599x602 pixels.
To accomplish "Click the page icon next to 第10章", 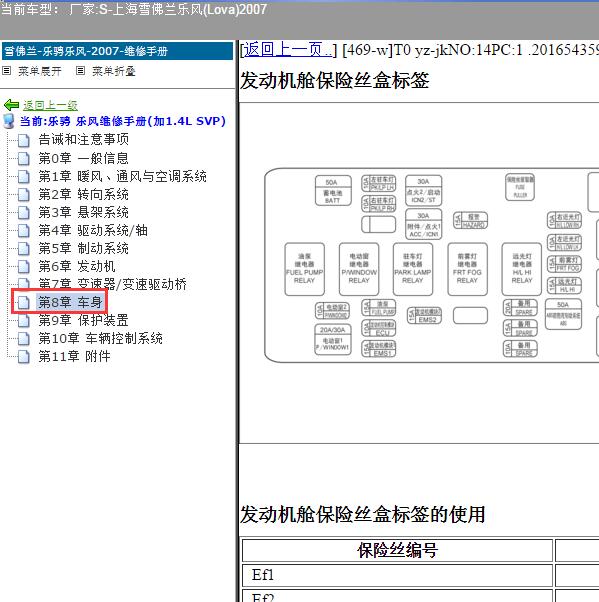I will pyautogui.click(x=24, y=339).
